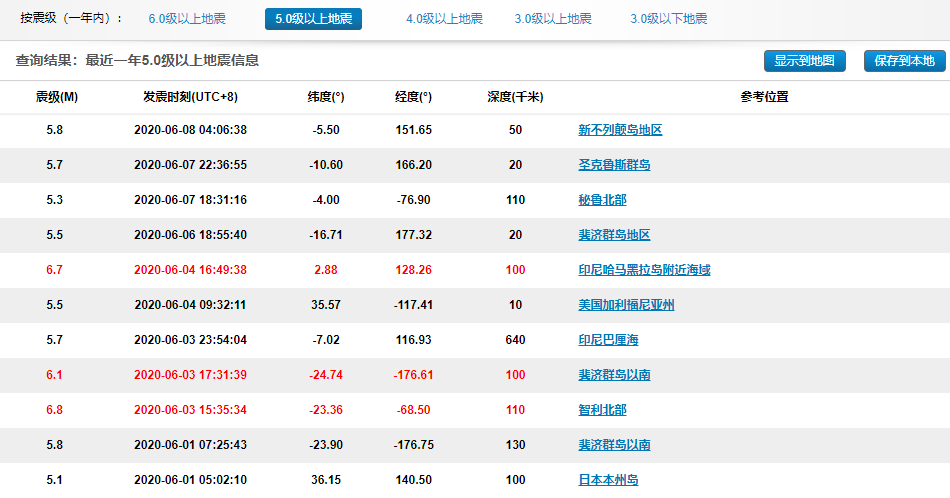The height and width of the screenshot is (498, 950).
Task: Click the red latitude value -23.36
Action: [326, 410]
